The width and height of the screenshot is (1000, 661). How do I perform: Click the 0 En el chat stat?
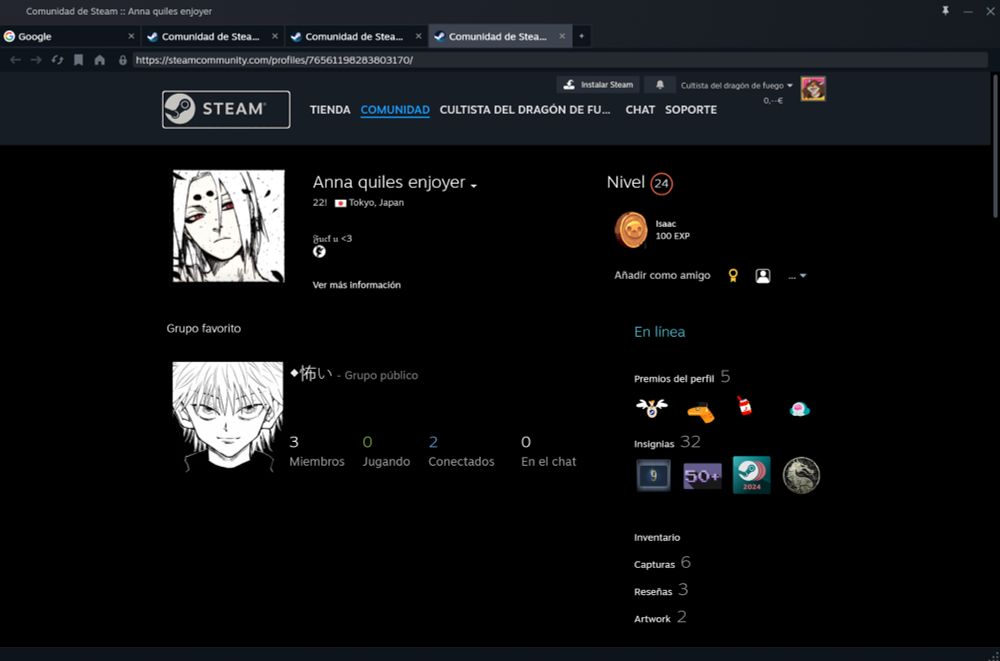tap(548, 451)
